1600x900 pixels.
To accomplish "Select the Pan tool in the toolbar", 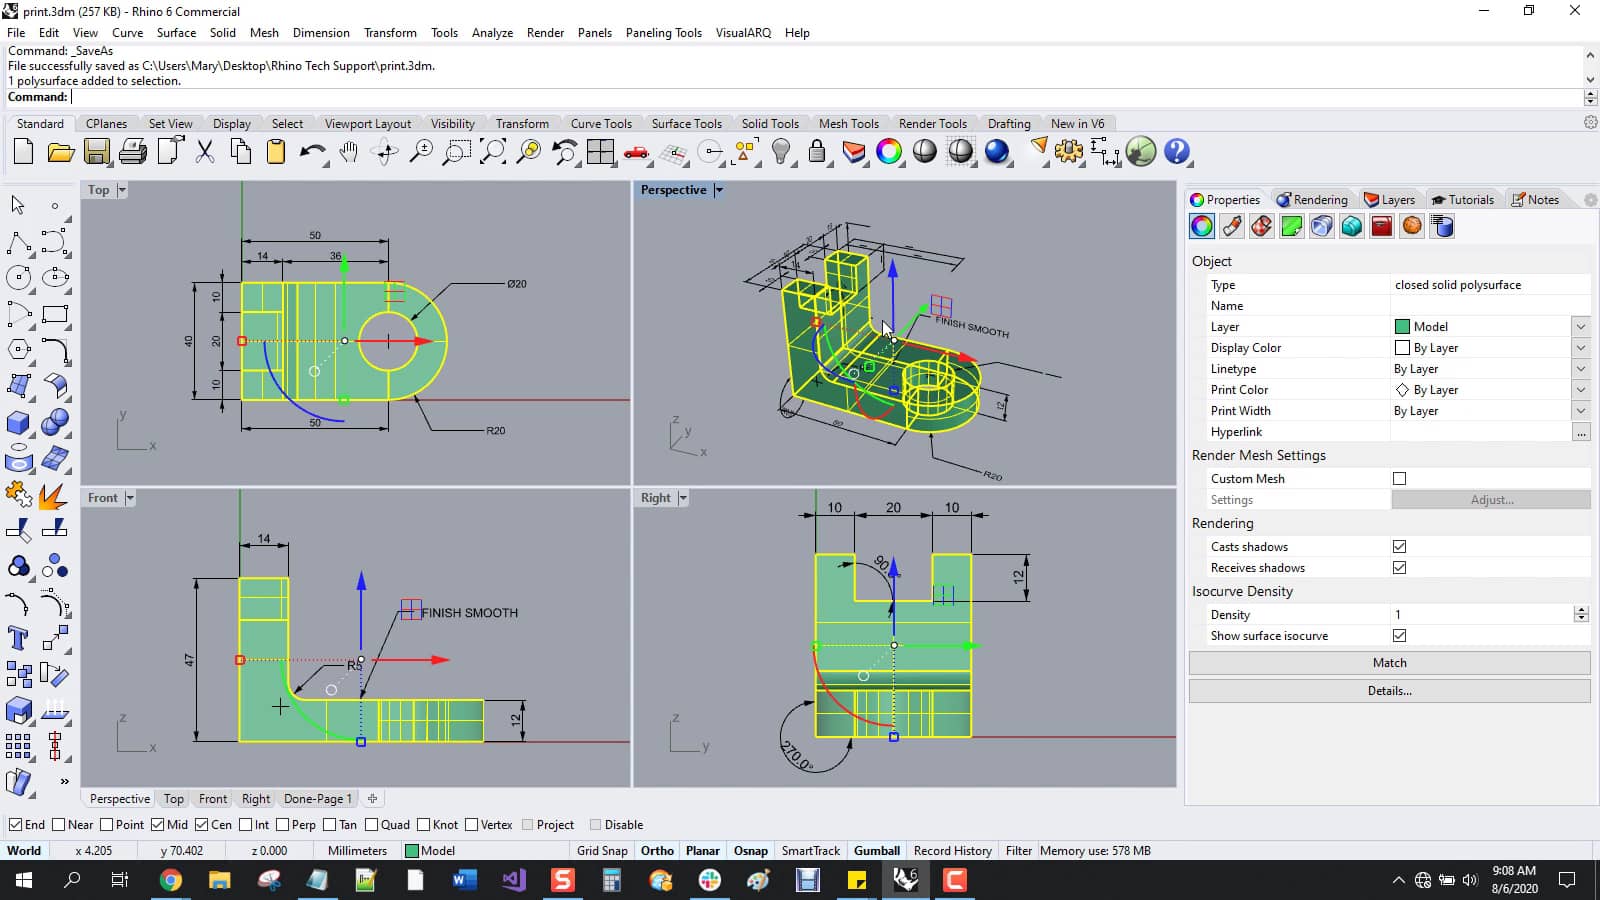I will (x=348, y=152).
